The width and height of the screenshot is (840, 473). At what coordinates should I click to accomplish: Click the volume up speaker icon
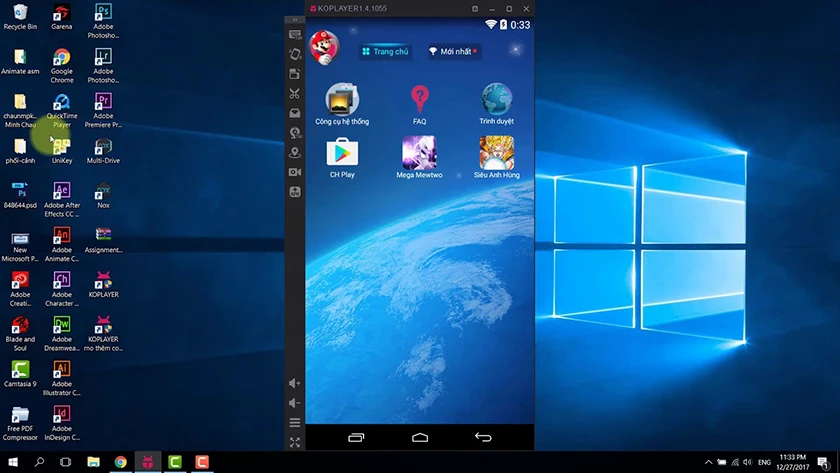[295, 383]
